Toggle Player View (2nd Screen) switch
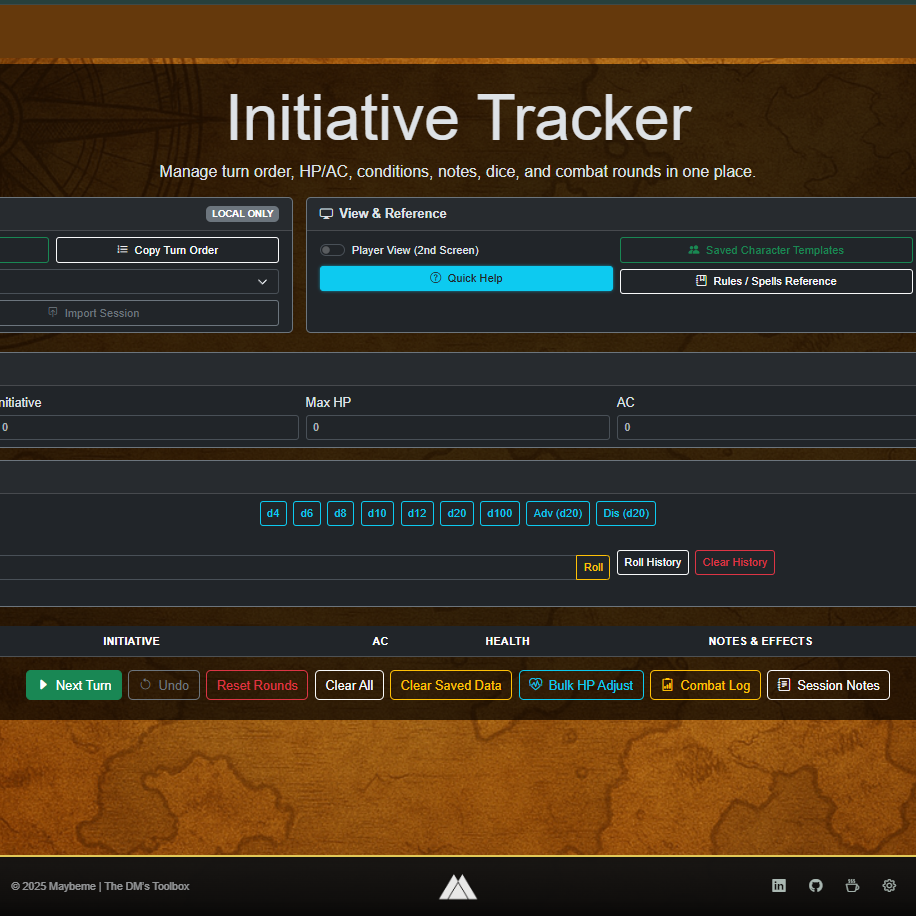916x916 pixels. (x=332, y=250)
